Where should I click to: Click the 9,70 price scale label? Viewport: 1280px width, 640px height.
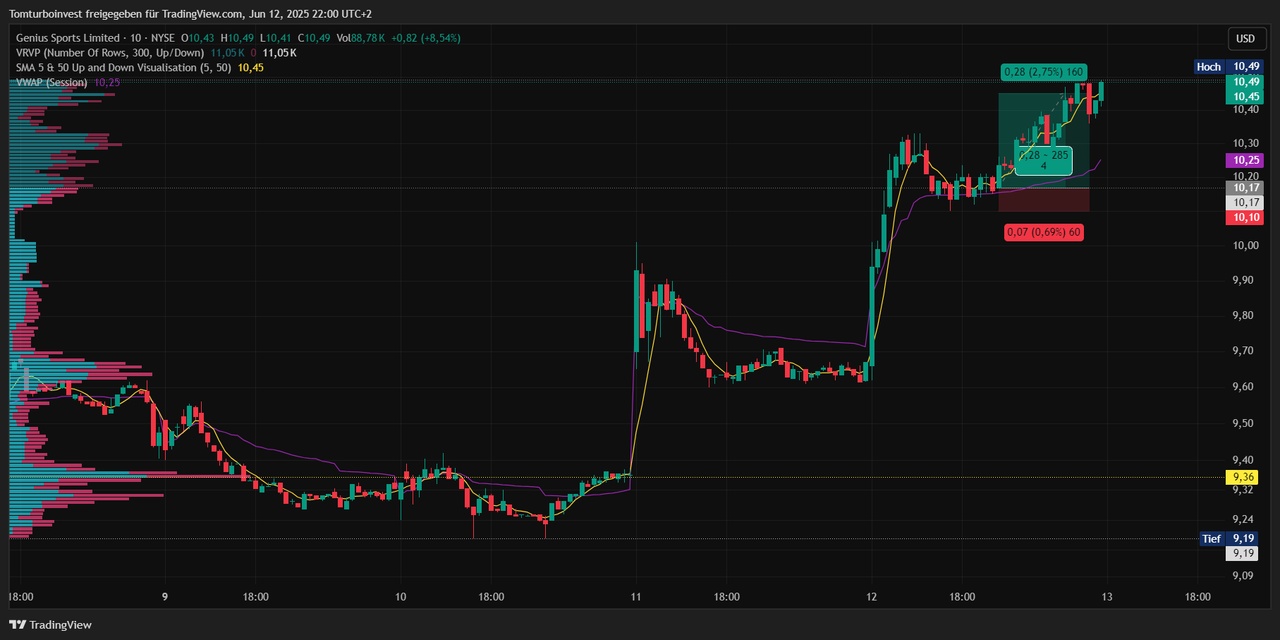(x=1244, y=351)
